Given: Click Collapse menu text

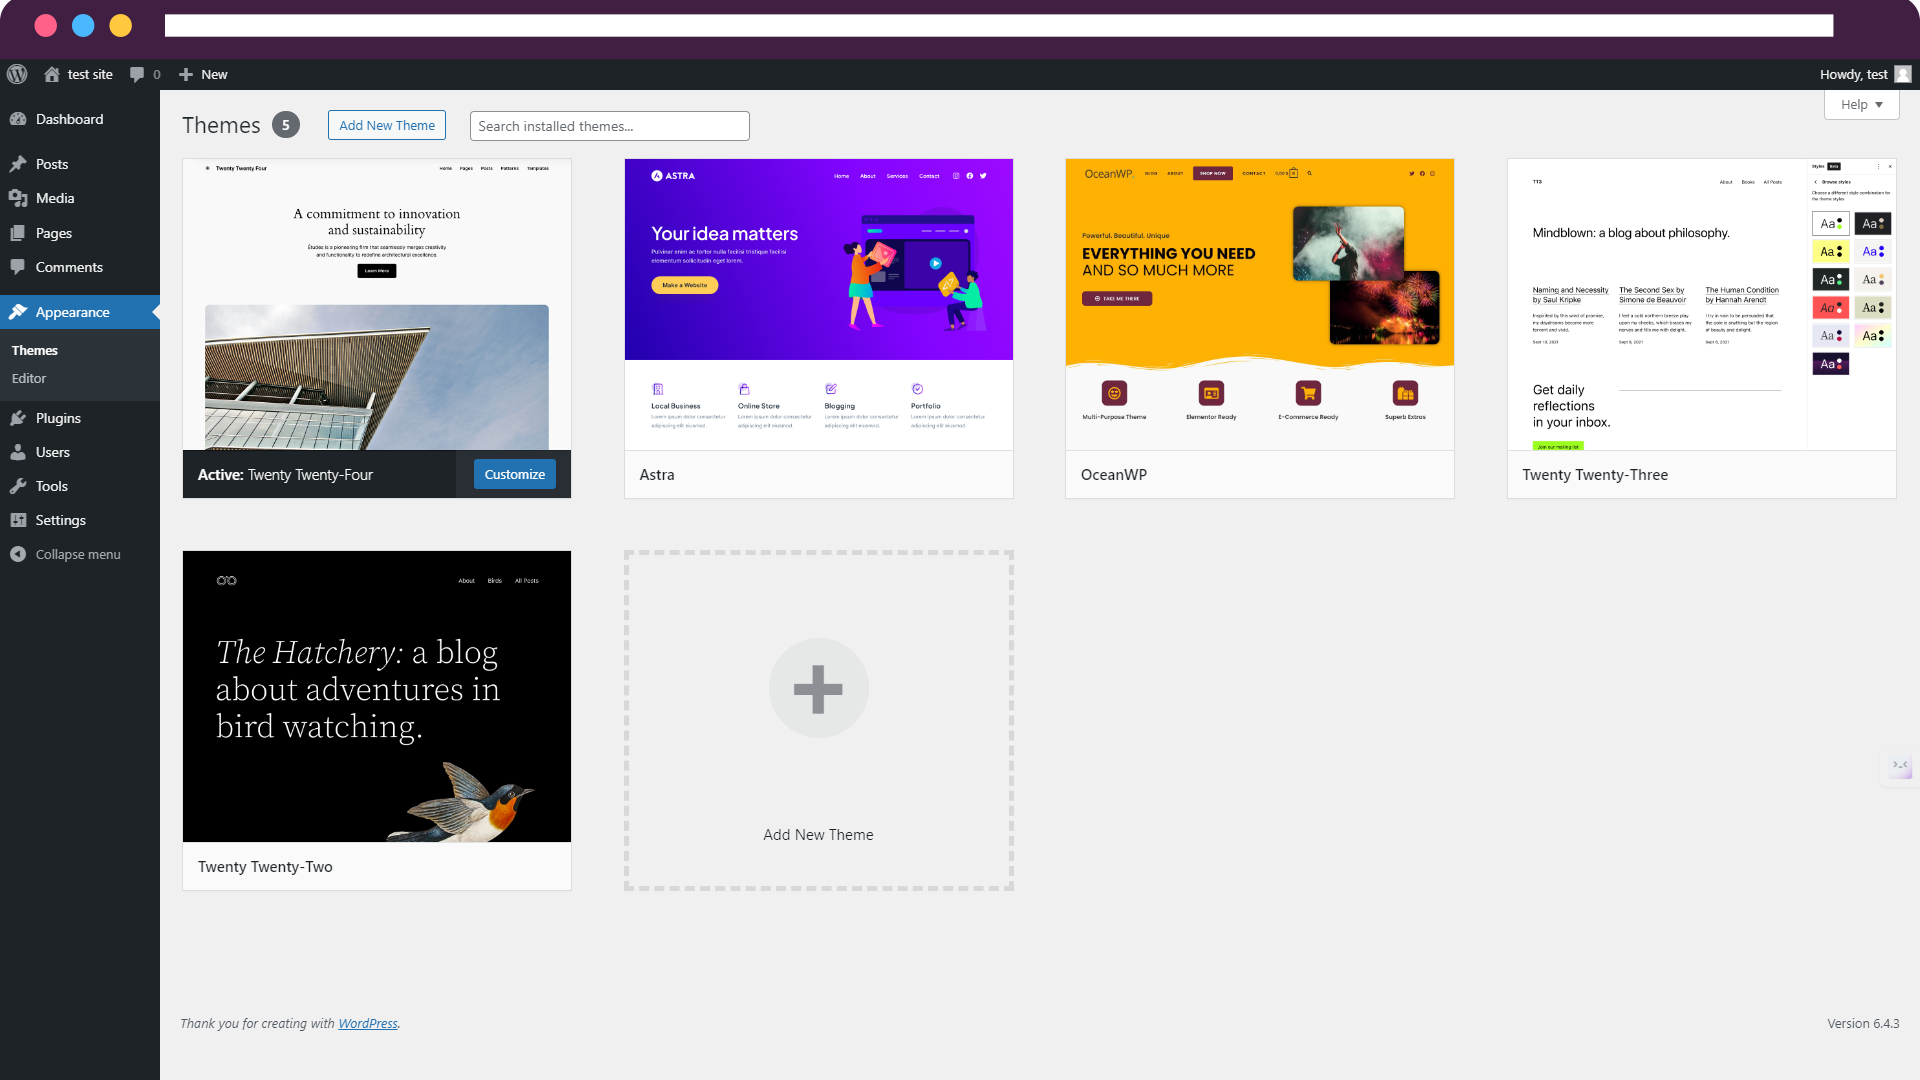Looking at the screenshot, I should pos(78,554).
